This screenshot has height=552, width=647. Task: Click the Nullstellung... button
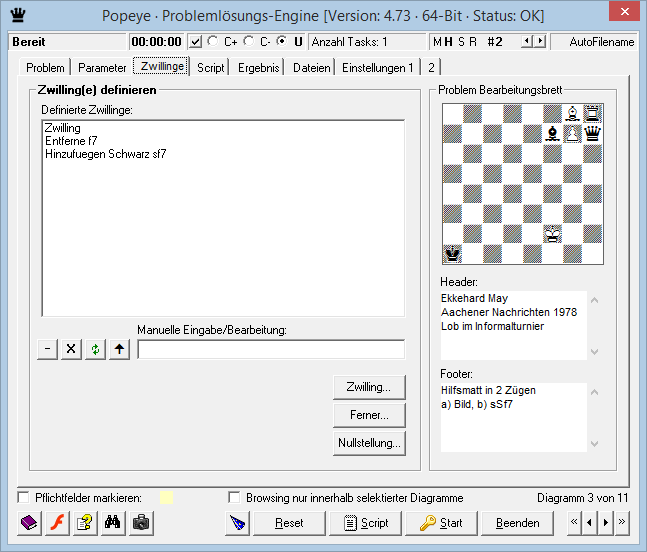(369, 443)
